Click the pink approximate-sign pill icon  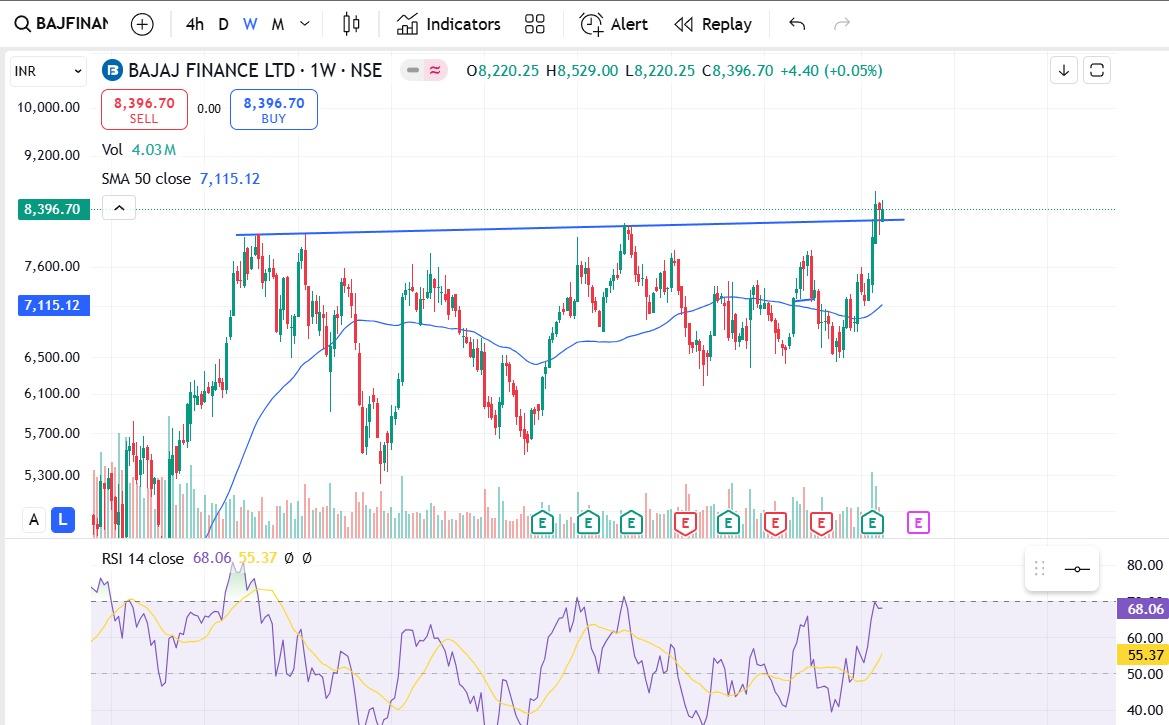click(x=435, y=71)
